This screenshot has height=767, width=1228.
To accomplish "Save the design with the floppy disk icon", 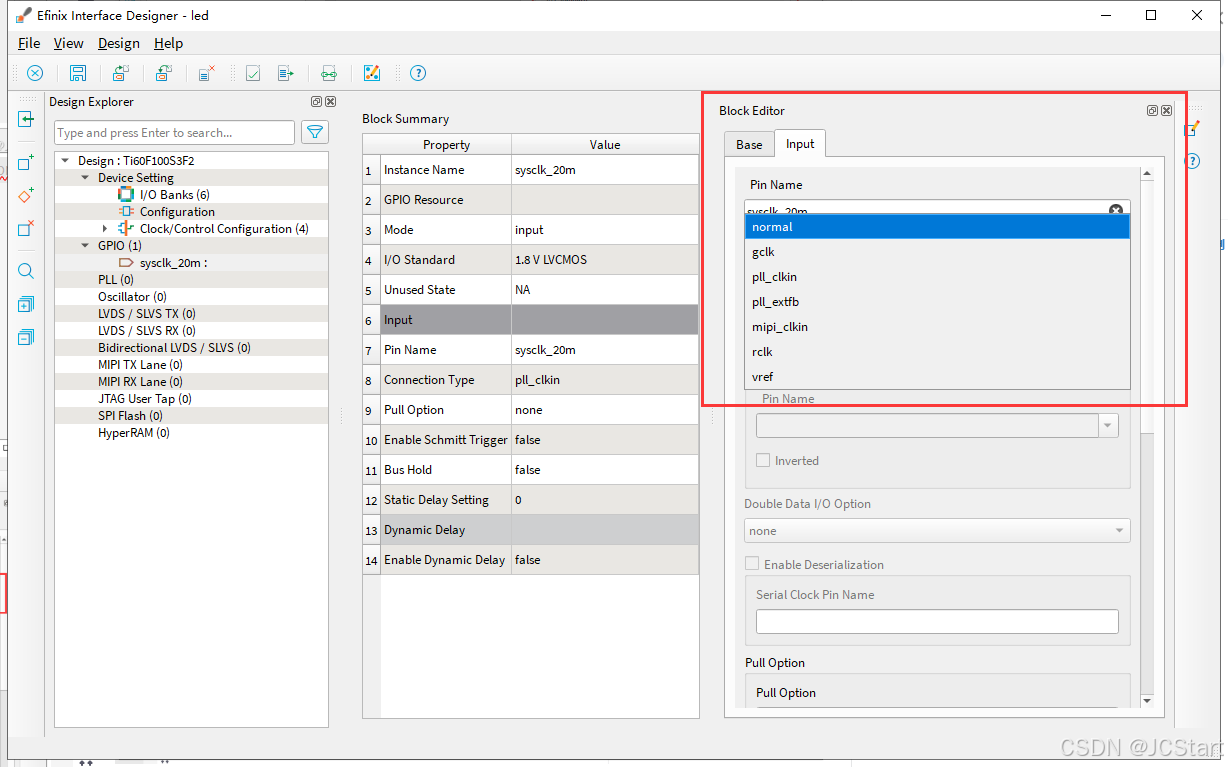I will tap(78, 73).
